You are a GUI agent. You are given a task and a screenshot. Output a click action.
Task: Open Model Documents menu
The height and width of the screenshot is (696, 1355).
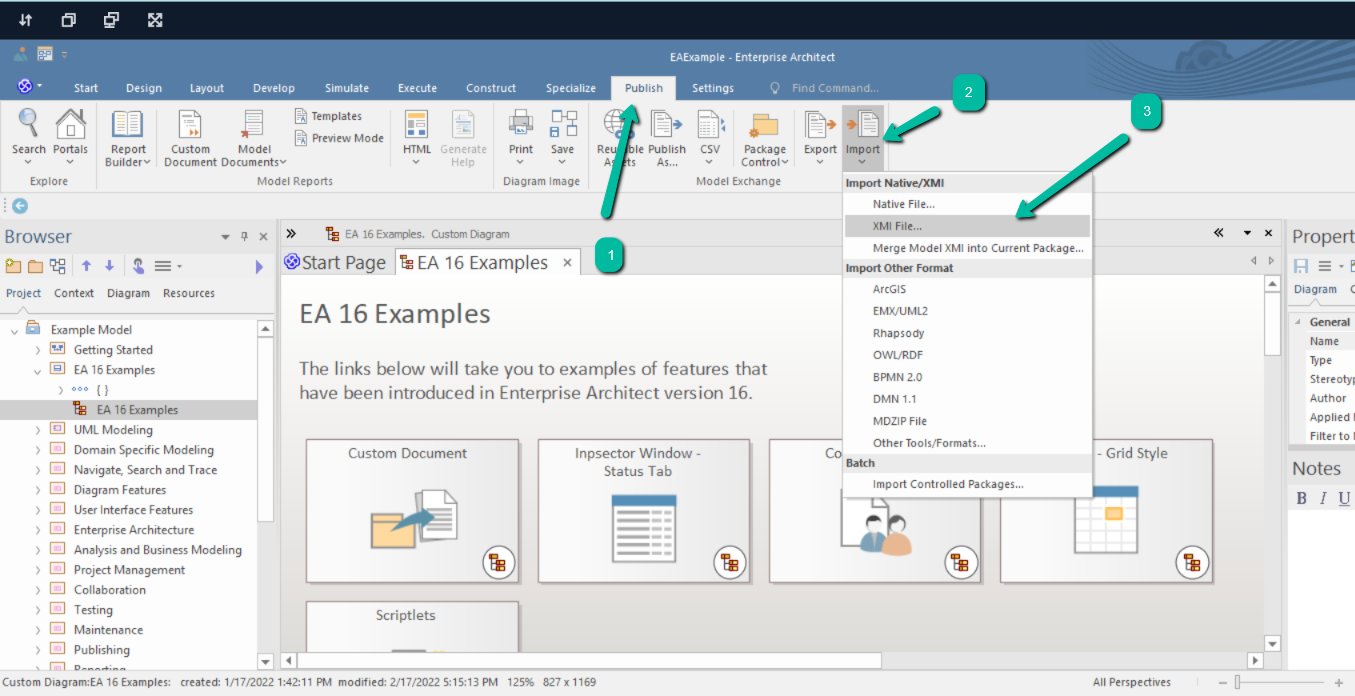click(254, 139)
